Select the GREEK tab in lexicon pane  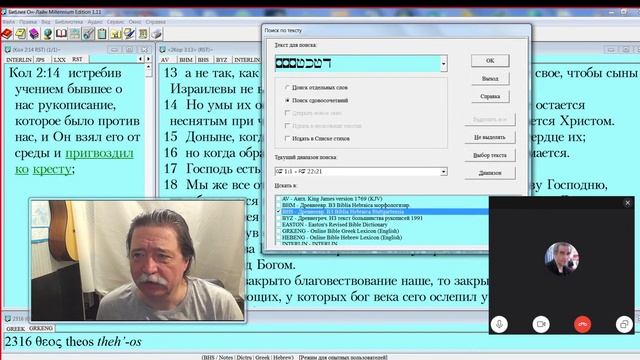click(16, 329)
